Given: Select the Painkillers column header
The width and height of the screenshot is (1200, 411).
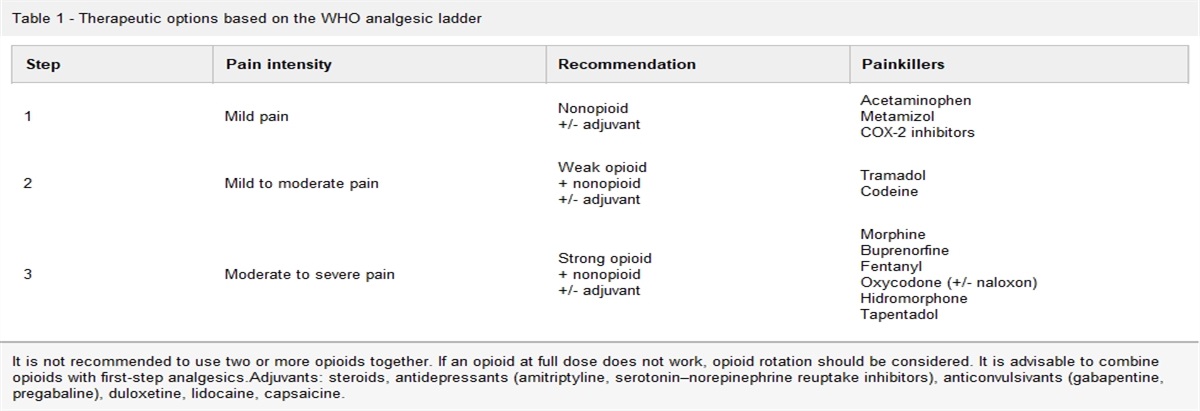Looking at the screenshot, I should click(903, 64).
